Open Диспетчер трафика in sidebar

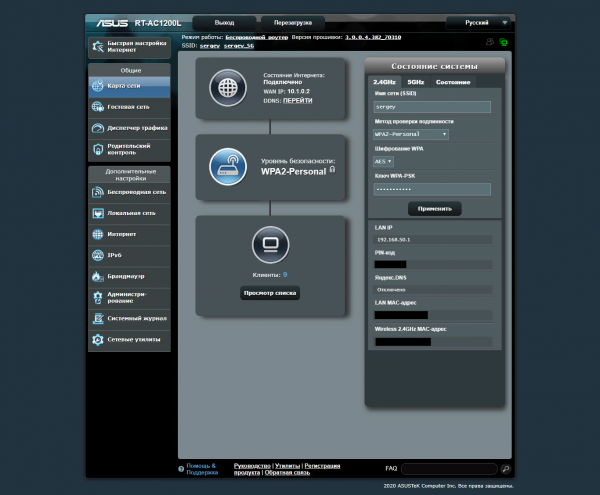(x=129, y=127)
